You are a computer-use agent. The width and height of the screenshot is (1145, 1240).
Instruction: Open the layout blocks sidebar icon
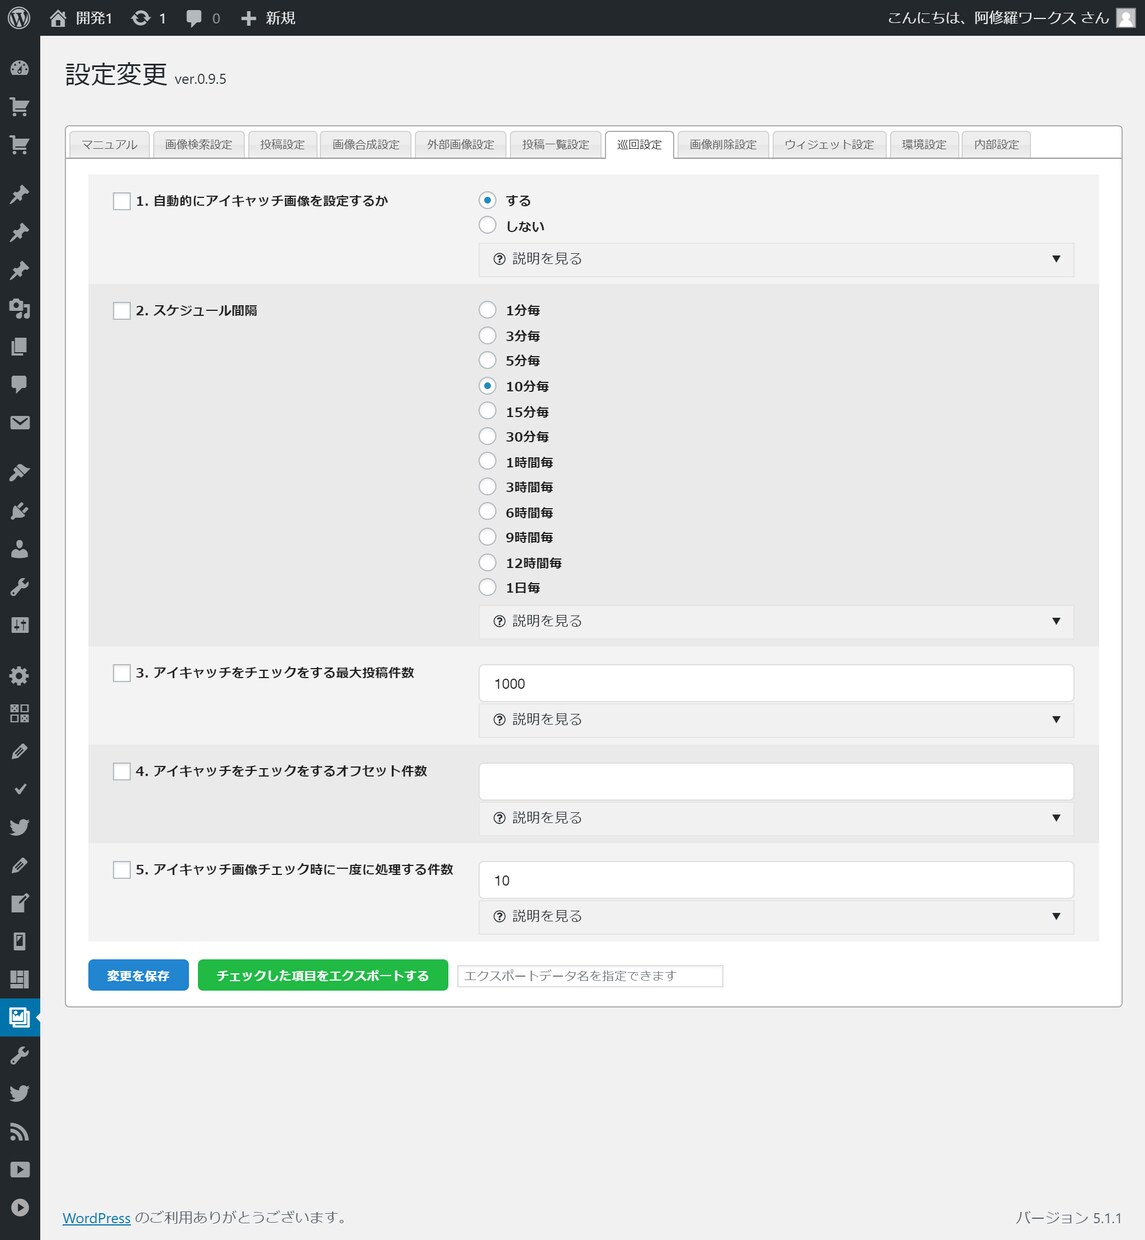coord(19,979)
